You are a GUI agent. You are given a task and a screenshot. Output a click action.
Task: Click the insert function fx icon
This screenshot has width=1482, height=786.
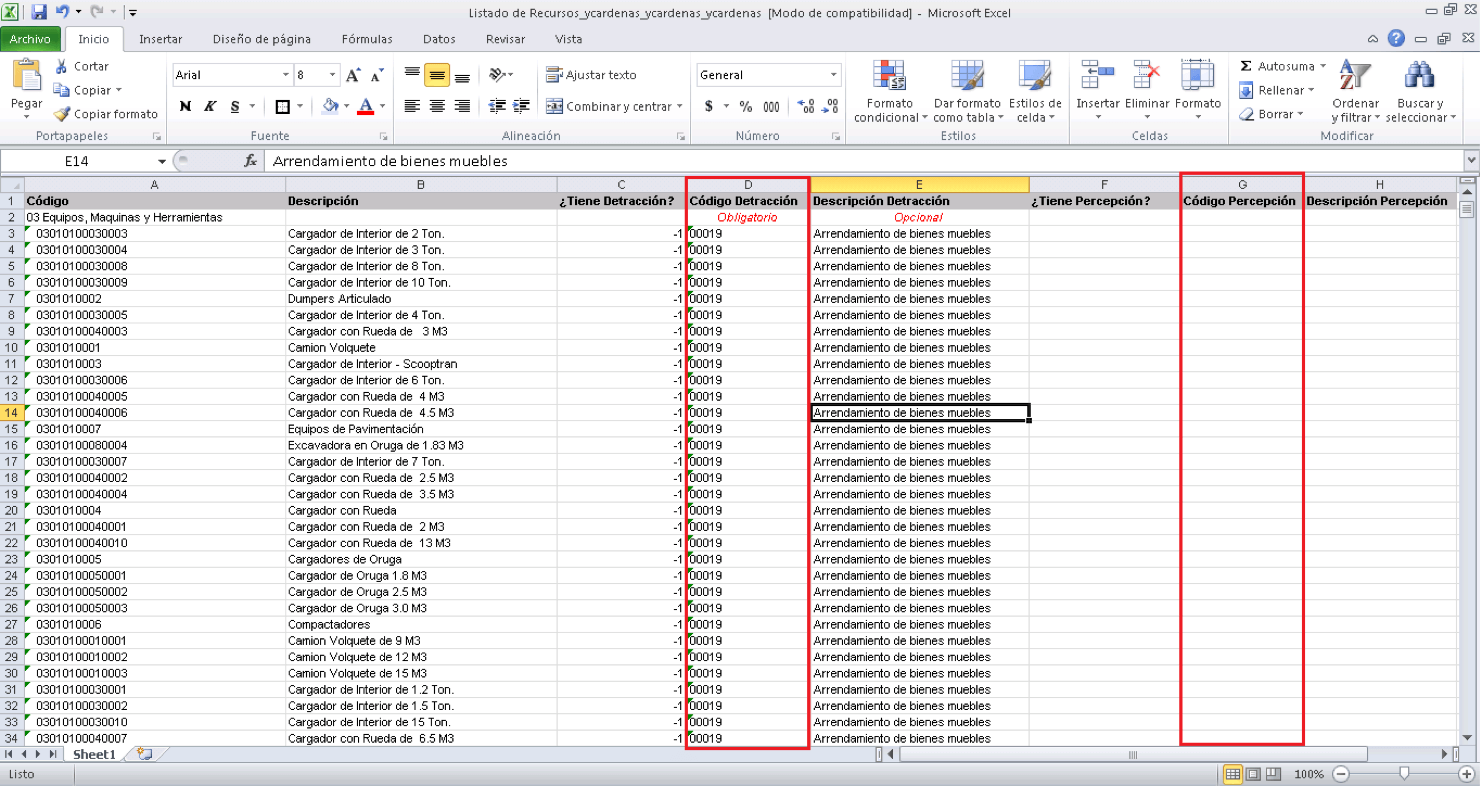[251, 160]
